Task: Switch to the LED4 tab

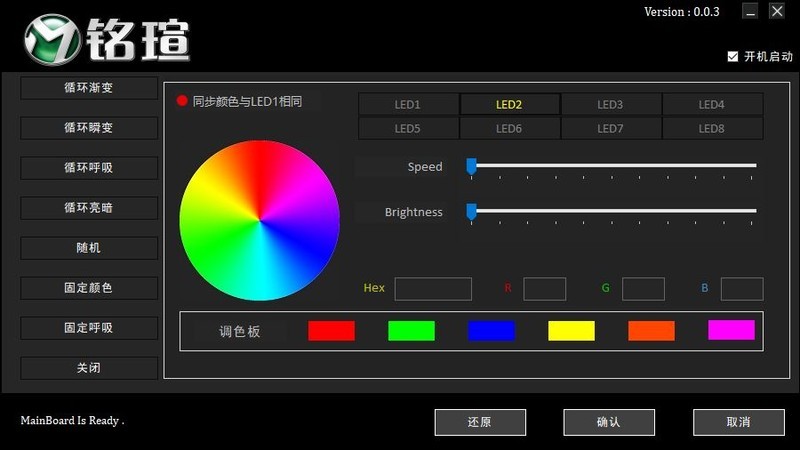Action: (712, 104)
